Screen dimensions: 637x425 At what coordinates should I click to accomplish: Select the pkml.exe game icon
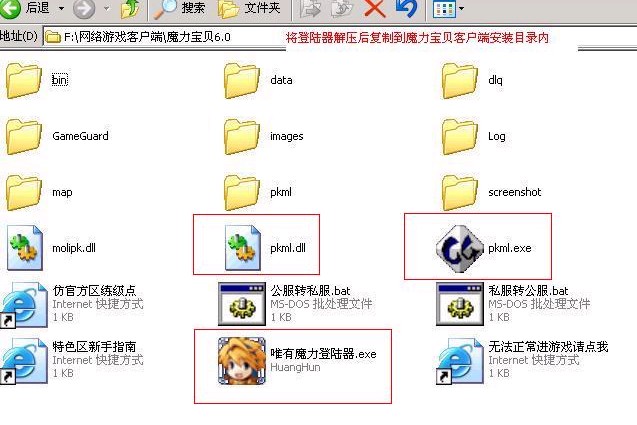click(x=460, y=248)
